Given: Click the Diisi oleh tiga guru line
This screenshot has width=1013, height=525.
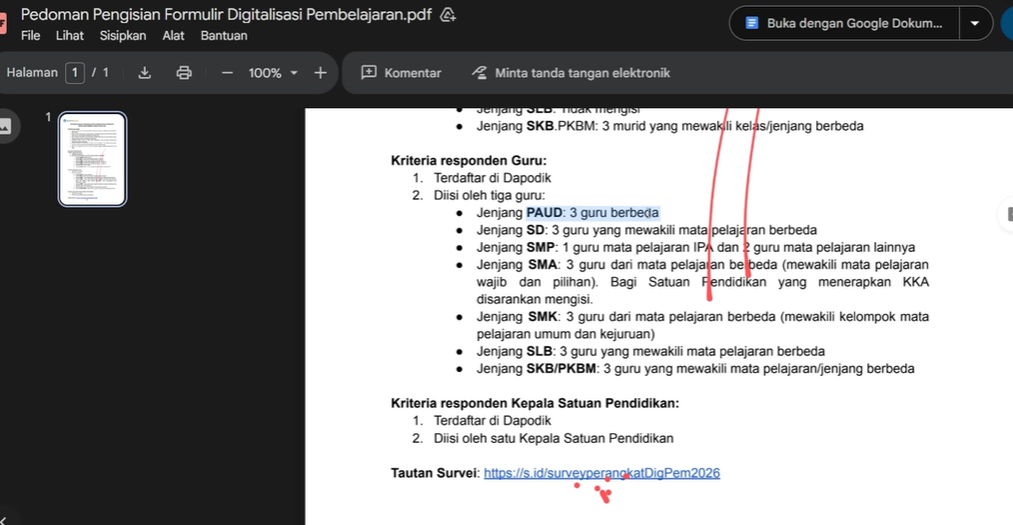Looking at the screenshot, I should (489, 195).
